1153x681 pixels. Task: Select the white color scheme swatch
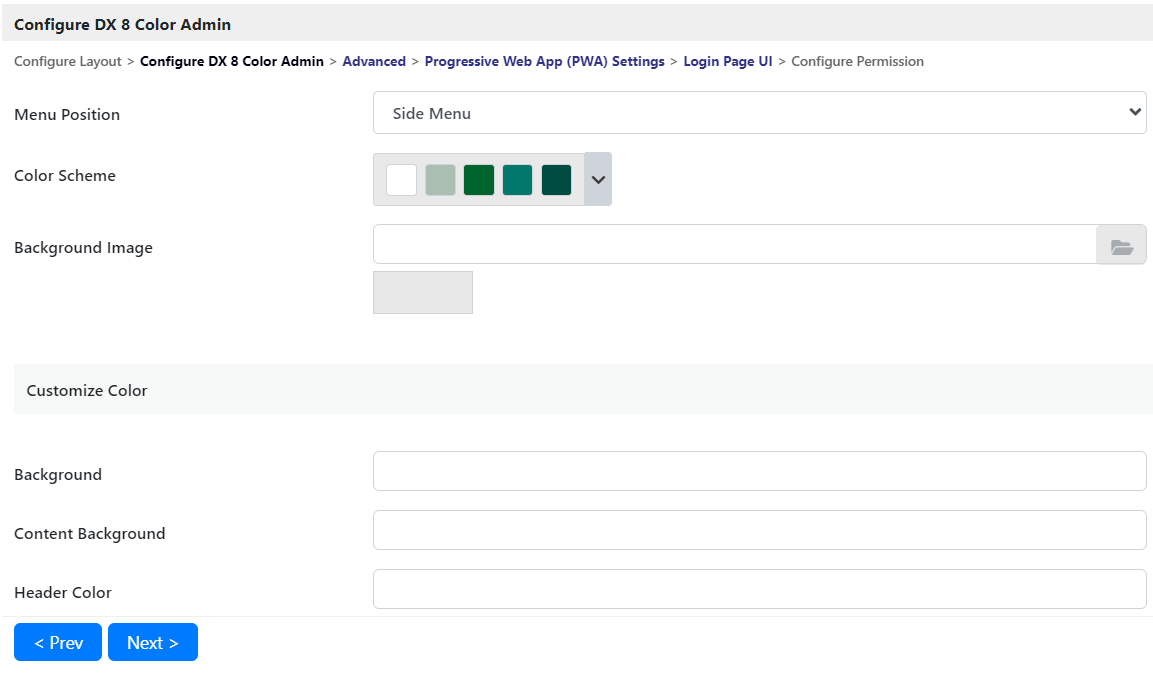coord(401,180)
